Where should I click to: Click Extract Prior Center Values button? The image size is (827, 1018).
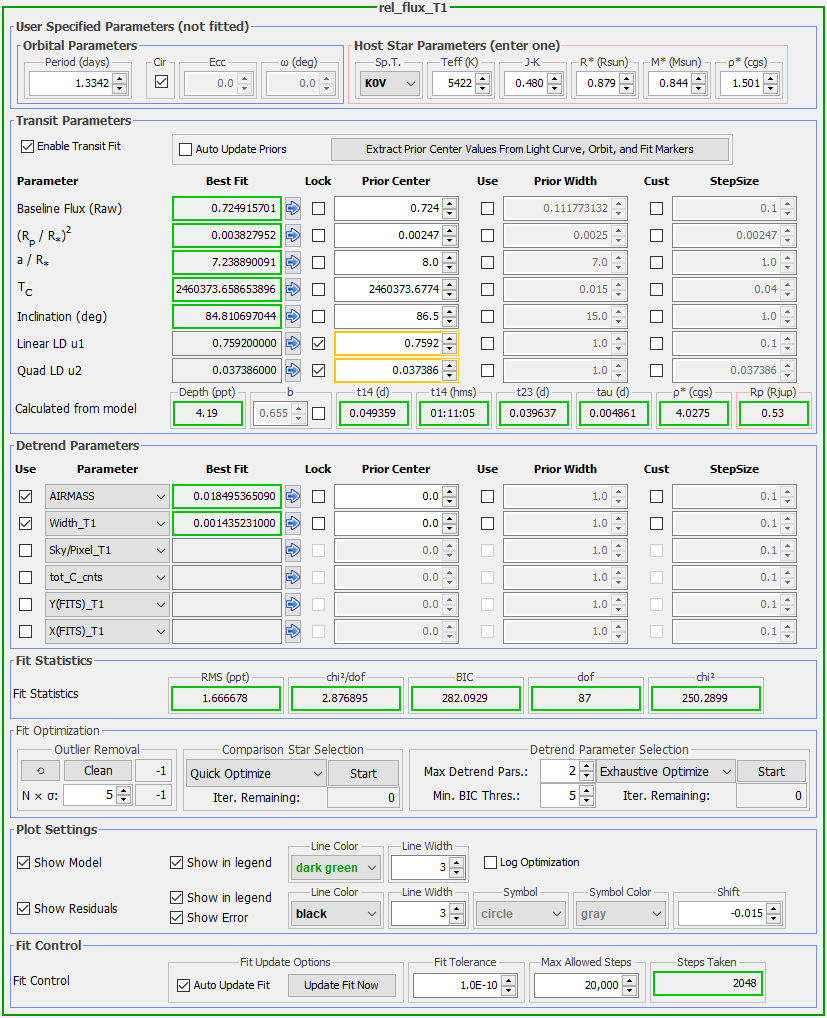(x=530, y=149)
